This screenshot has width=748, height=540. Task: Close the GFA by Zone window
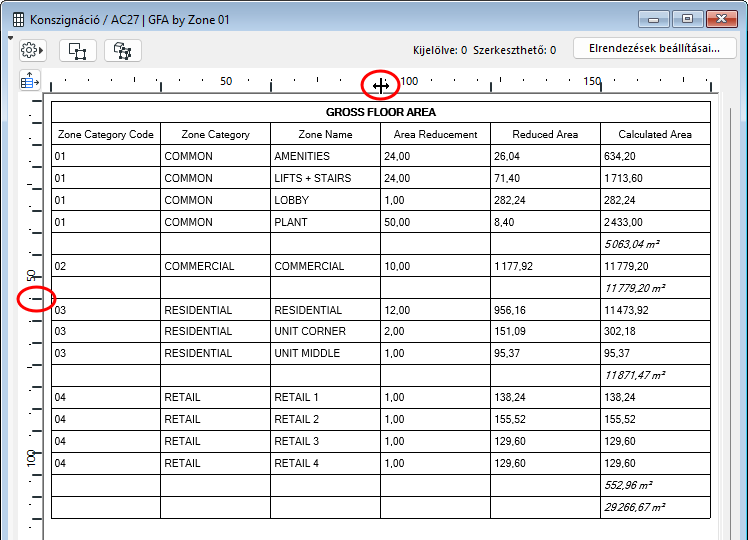point(721,19)
